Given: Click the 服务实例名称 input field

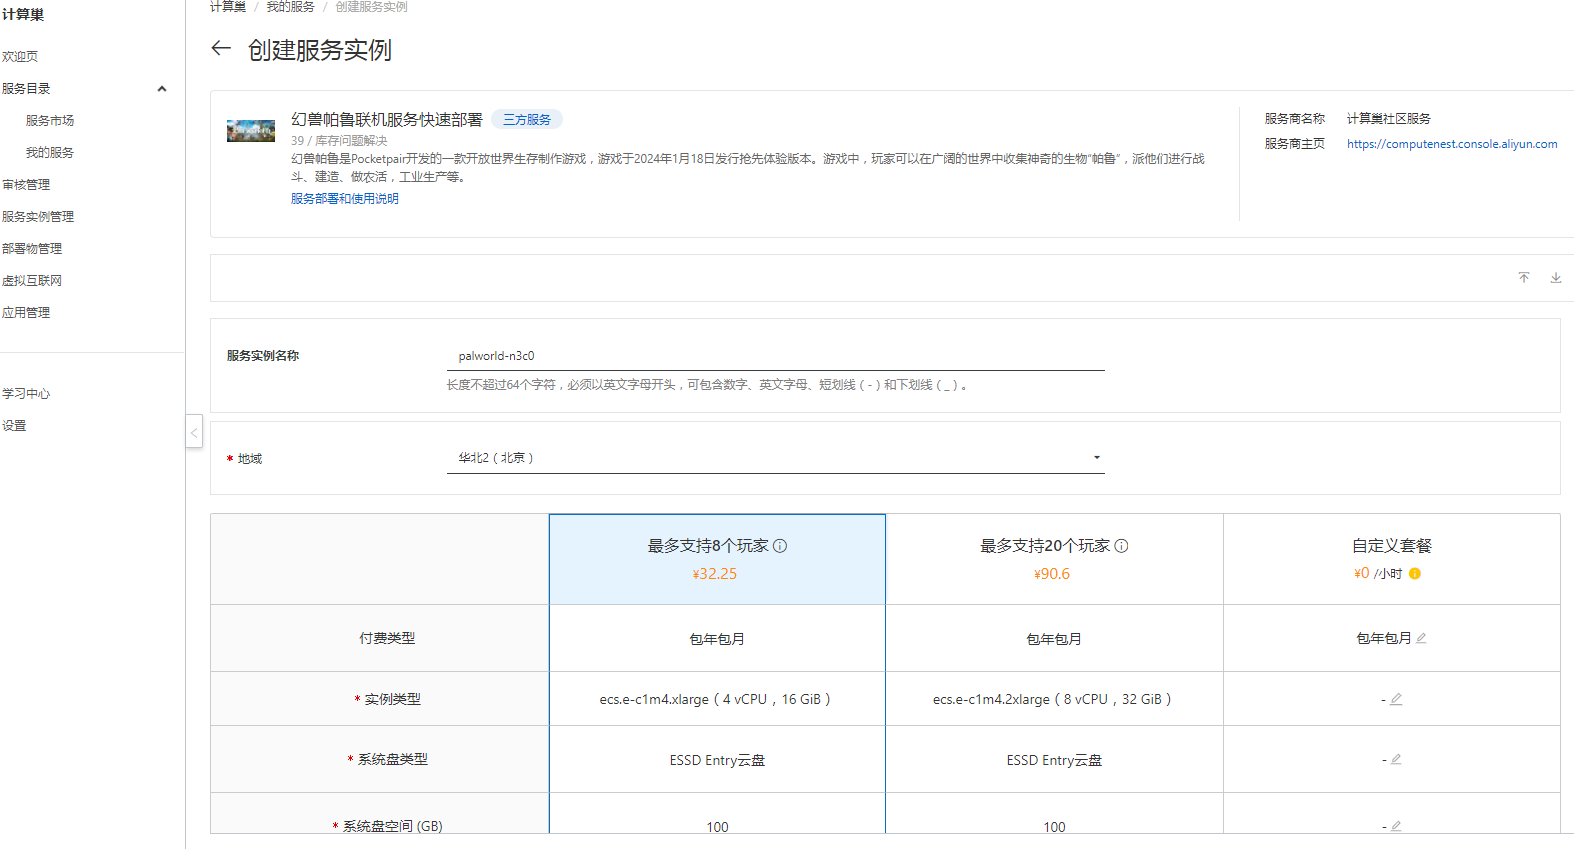Looking at the screenshot, I should click(x=776, y=356).
